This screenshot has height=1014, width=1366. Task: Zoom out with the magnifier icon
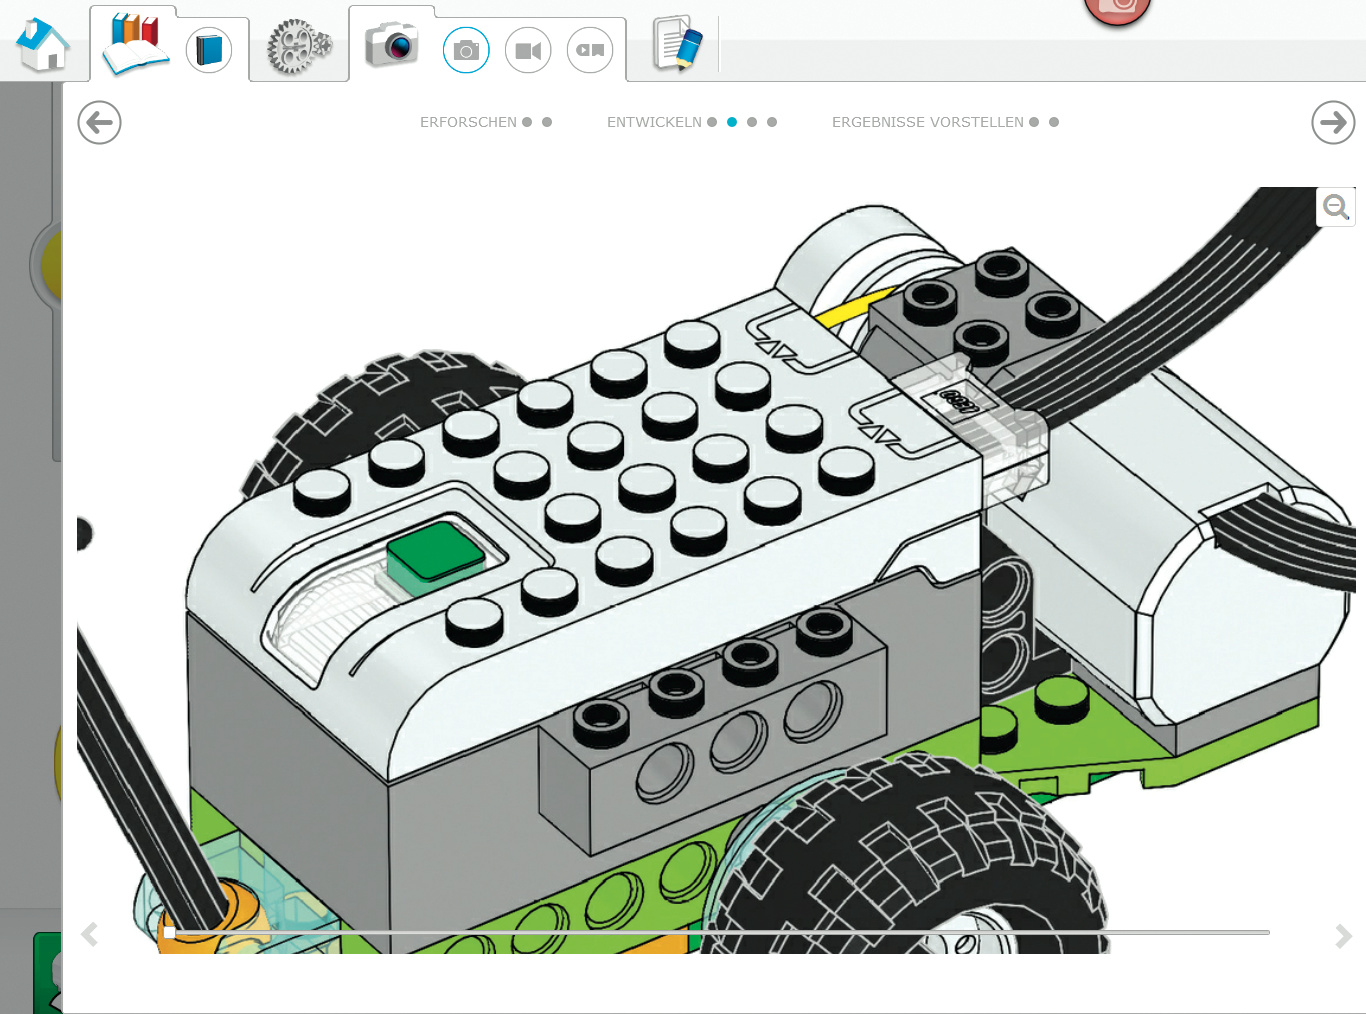click(x=1336, y=207)
